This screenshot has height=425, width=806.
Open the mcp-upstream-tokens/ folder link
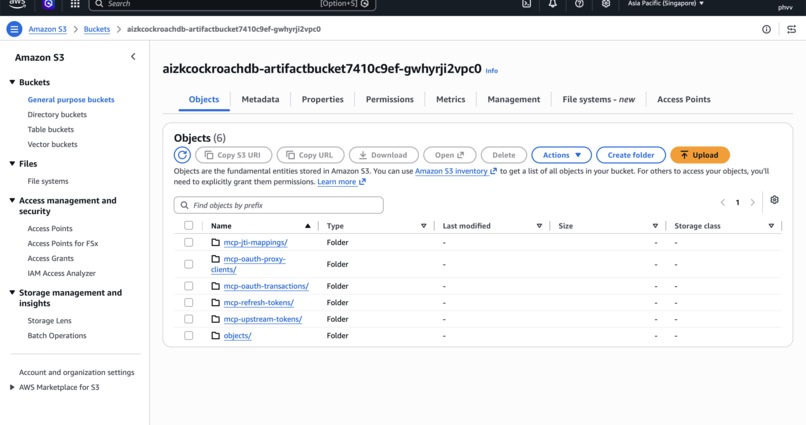click(x=263, y=319)
